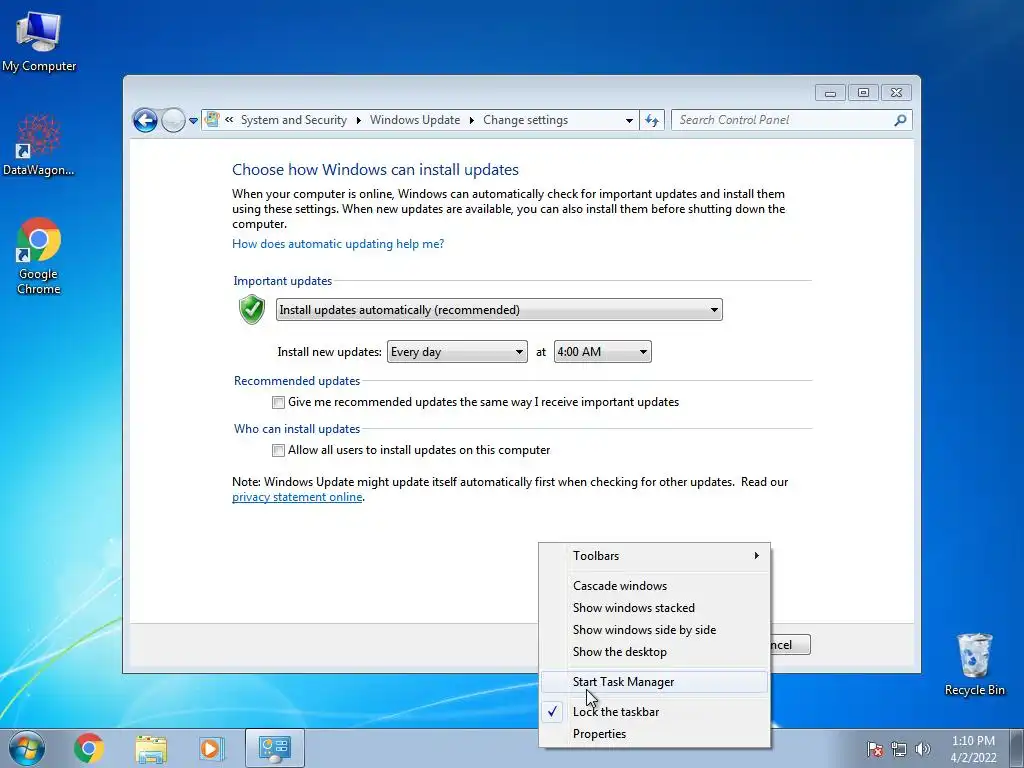Open the Windows Start orb
The height and width of the screenshot is (768, 1024).
click(27, 748)
